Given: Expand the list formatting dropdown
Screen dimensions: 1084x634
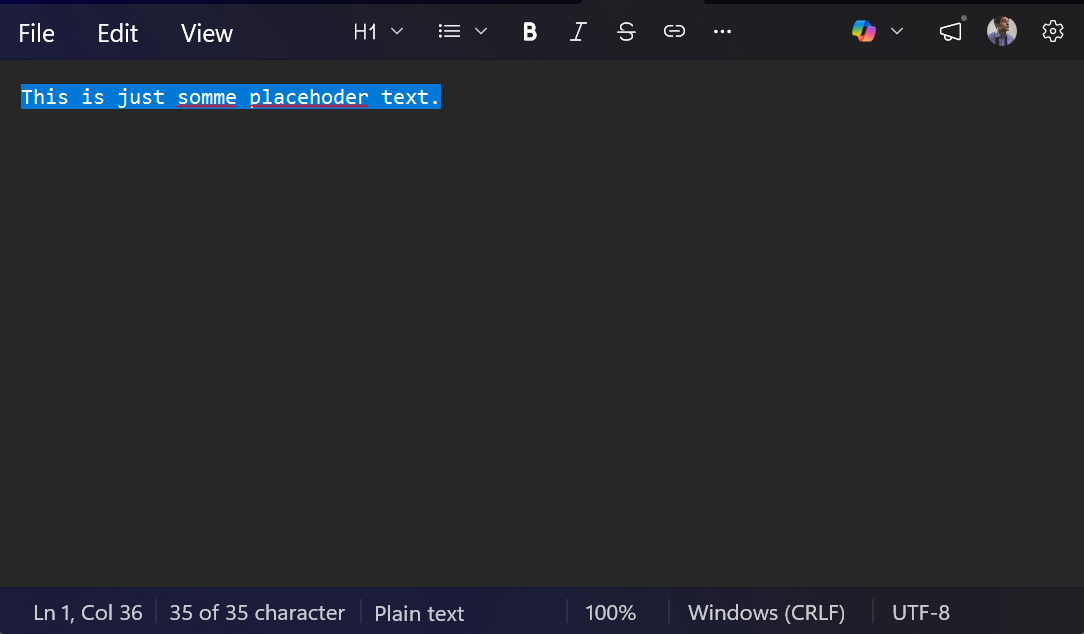Looking at the screenshot, I should [461, 31].
